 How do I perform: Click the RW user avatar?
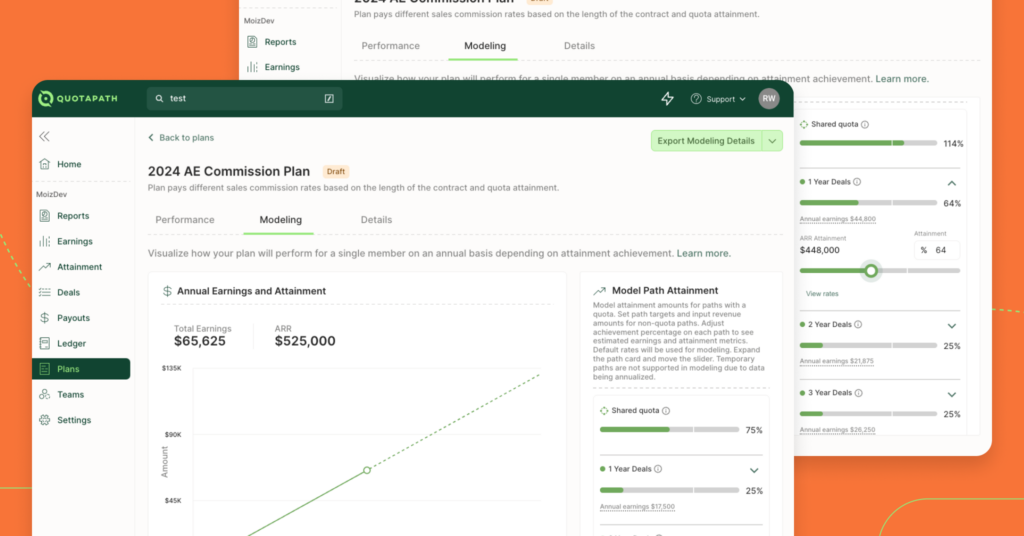(x=768, y=98)
